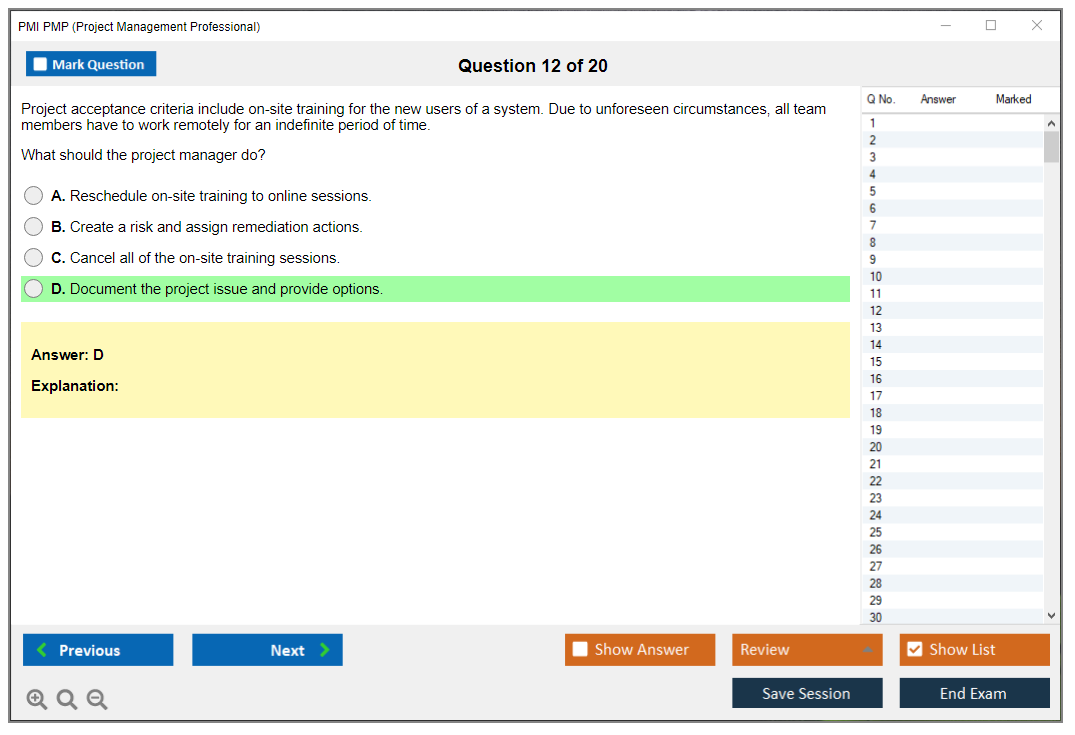Image resolution: width=1075 pixels, height=735 pixels.
Task: Enable the Show Answer checkbox
Action: coord(580,650)
